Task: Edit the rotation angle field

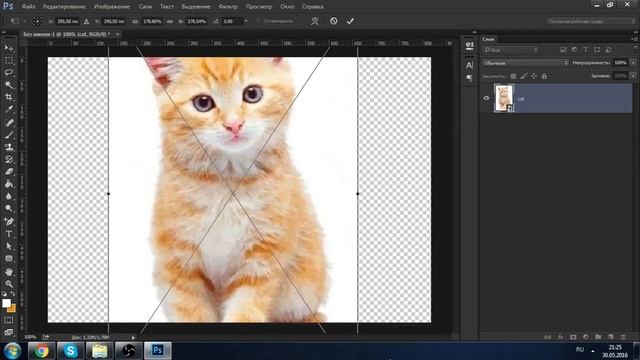Action: [x=232, y=21]
